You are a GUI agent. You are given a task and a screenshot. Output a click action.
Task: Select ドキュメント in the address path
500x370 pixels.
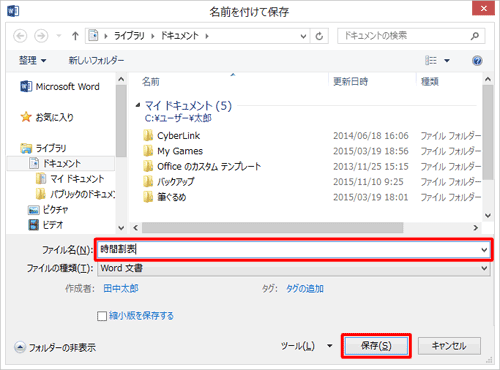coord(180,36)
